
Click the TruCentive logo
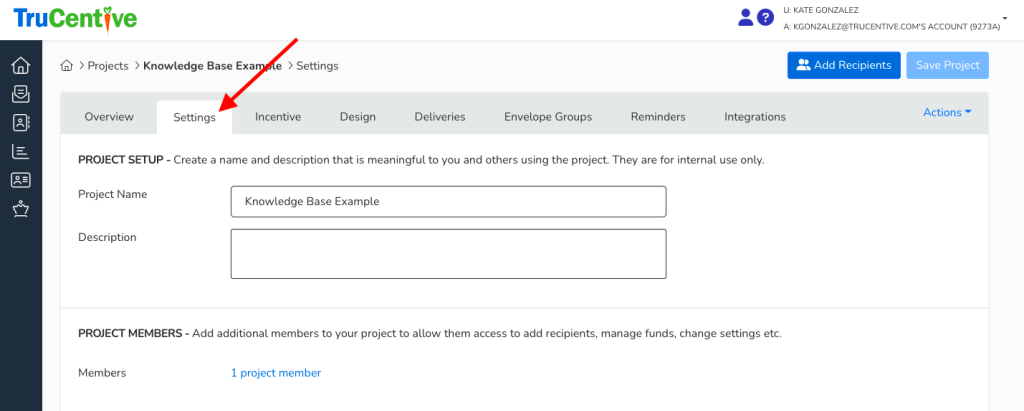pos(75,18)
